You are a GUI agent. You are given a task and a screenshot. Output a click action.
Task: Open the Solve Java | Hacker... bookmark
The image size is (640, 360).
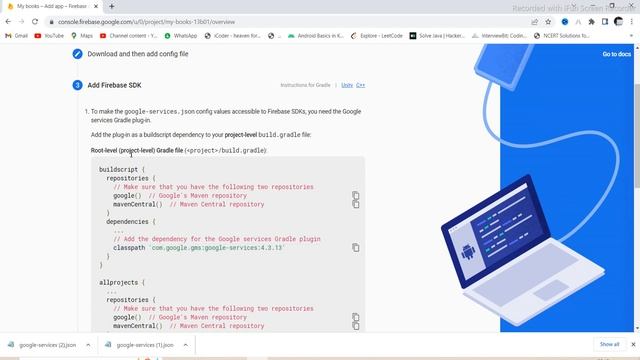(437, 36)
